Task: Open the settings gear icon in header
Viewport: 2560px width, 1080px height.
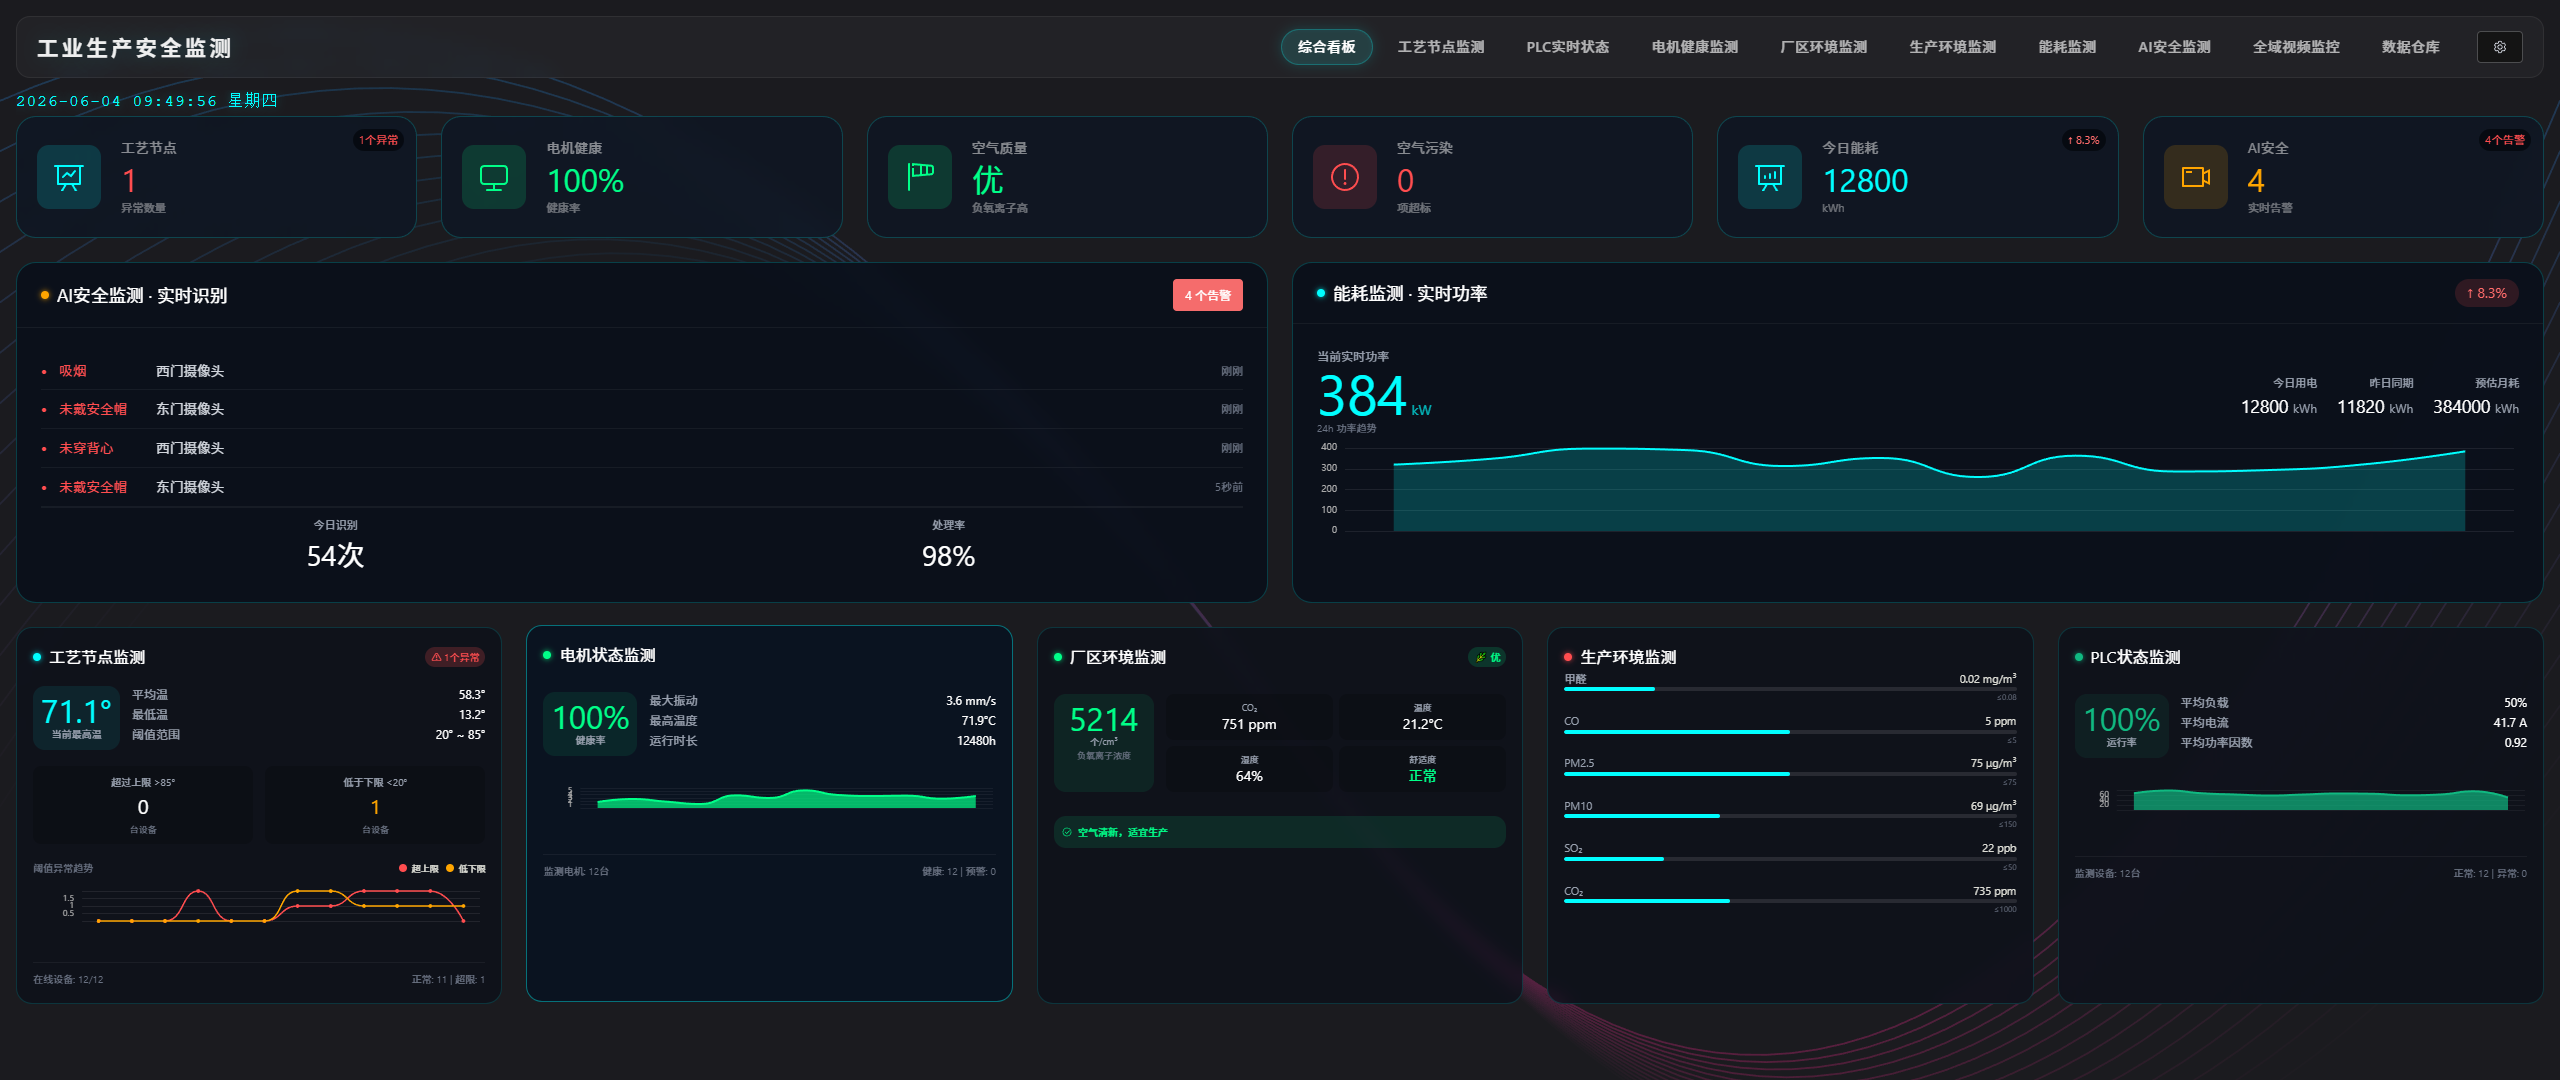Action: pyautogui.click(x=2499, y=47)
